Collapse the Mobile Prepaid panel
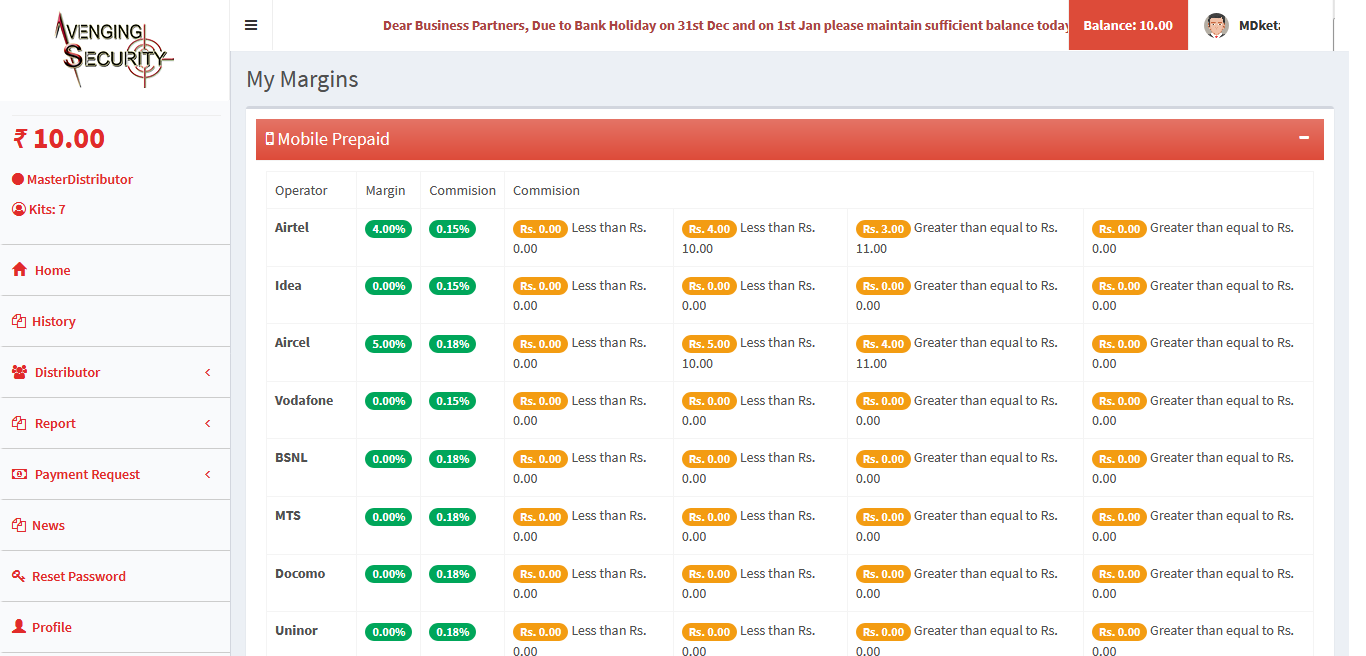Screen dimensions: 1366x656 point(1304,138)
